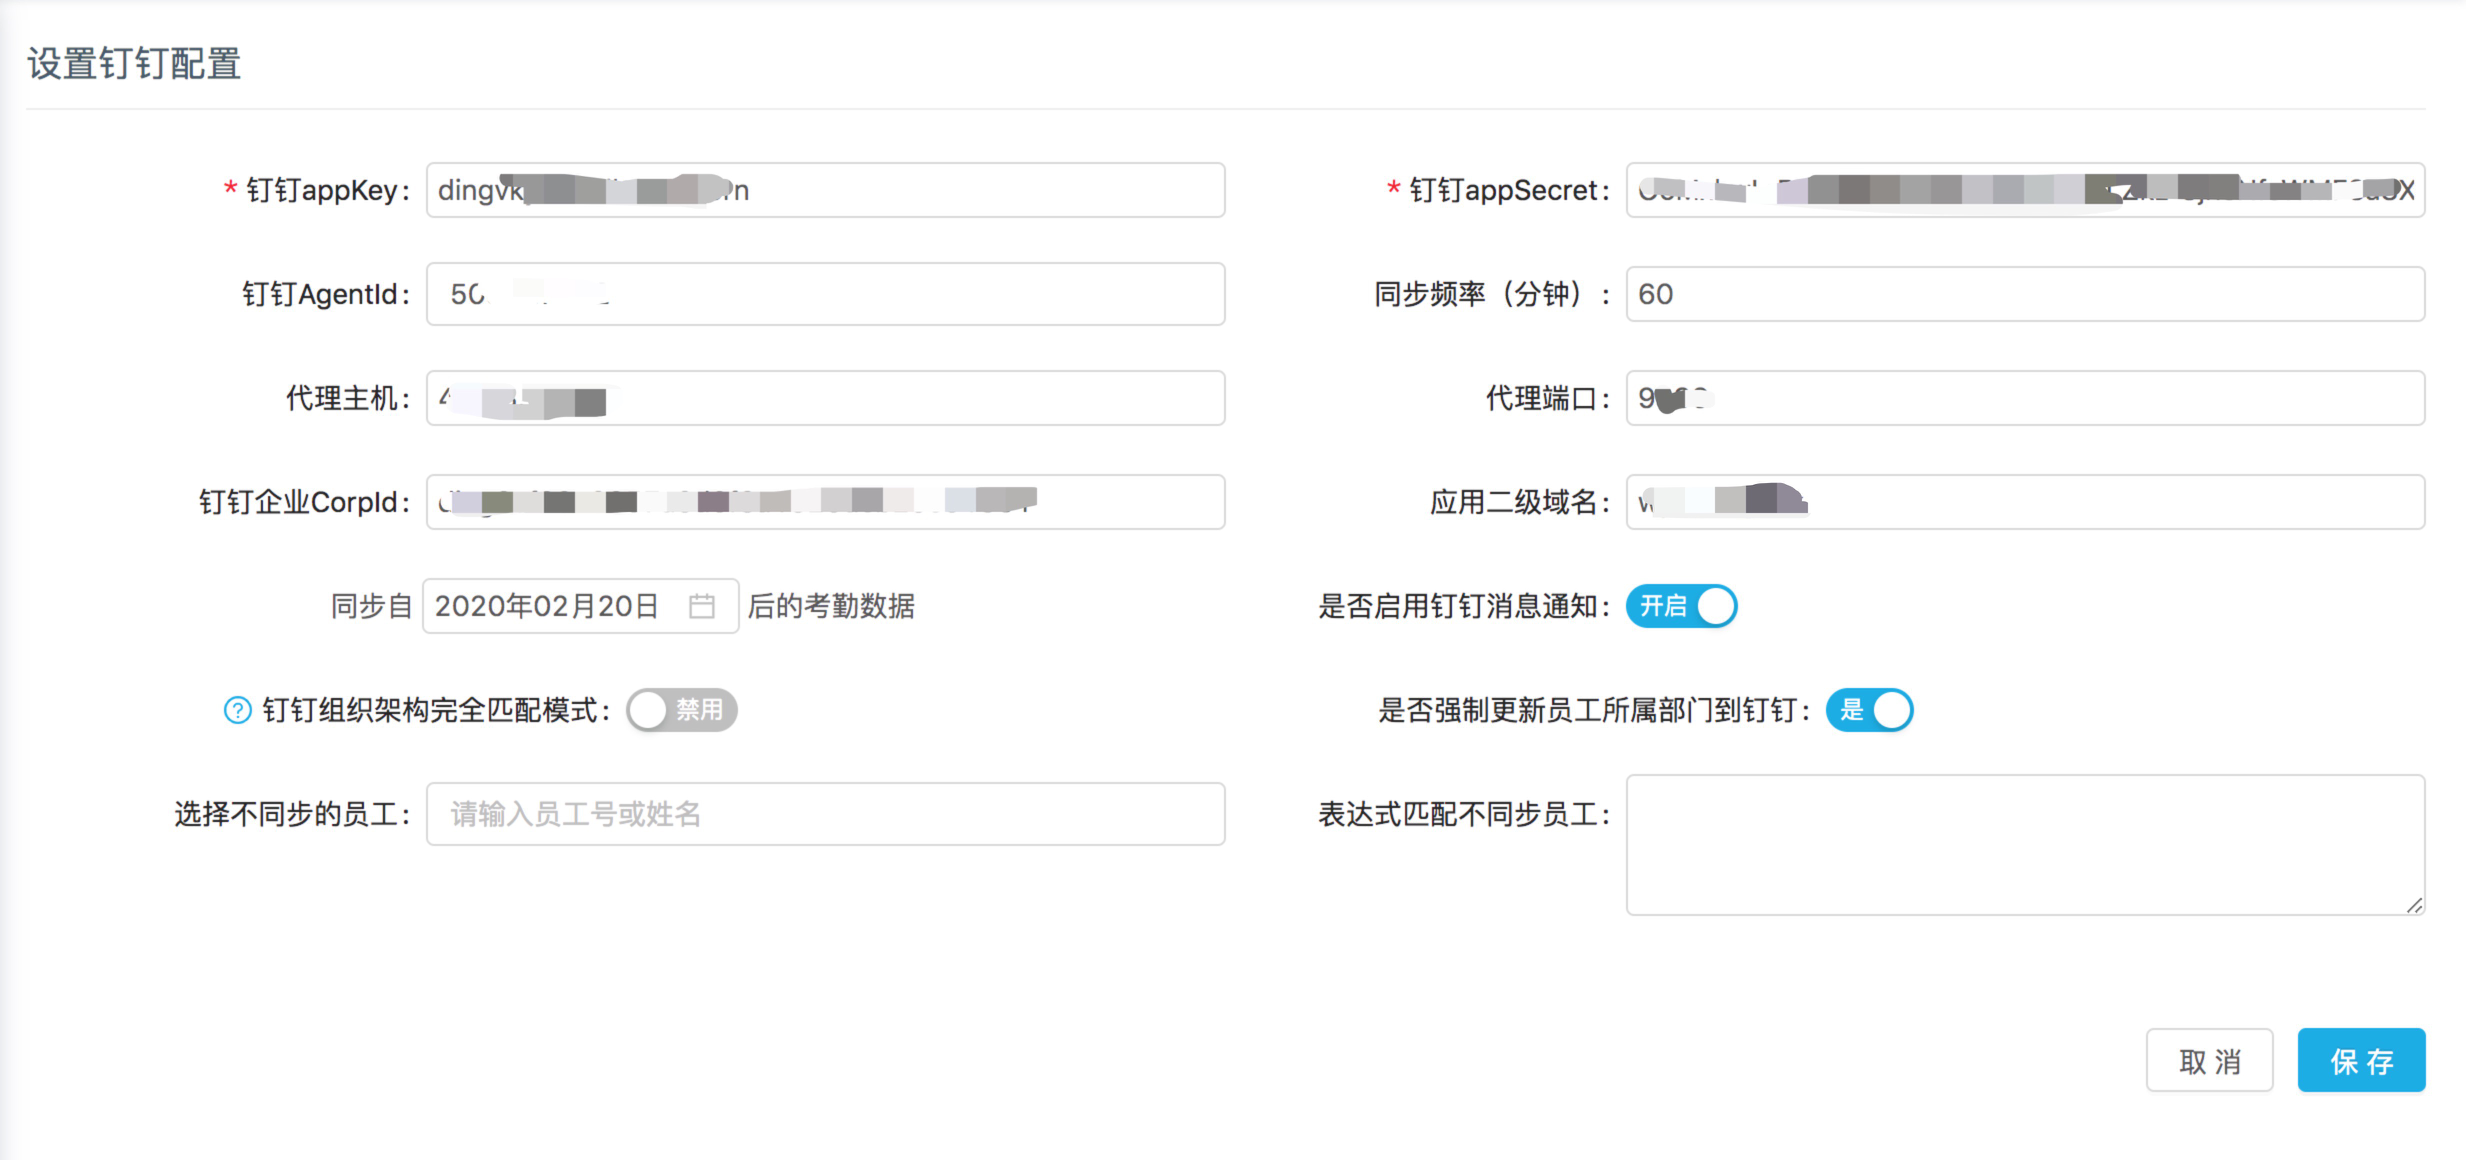This screenshot has width=2466, height=1160.
Task: Focus the 钉钉appSecret input field
Action: tap(2025, 190)
